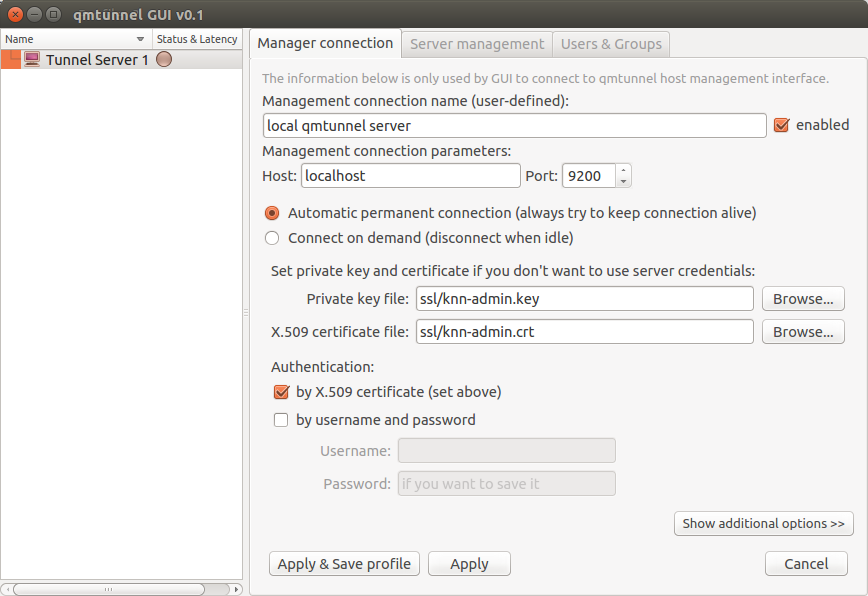The image size is (868, 596).
Task: Toggle the enabled checkbox
Action: (x=781, y=125)
